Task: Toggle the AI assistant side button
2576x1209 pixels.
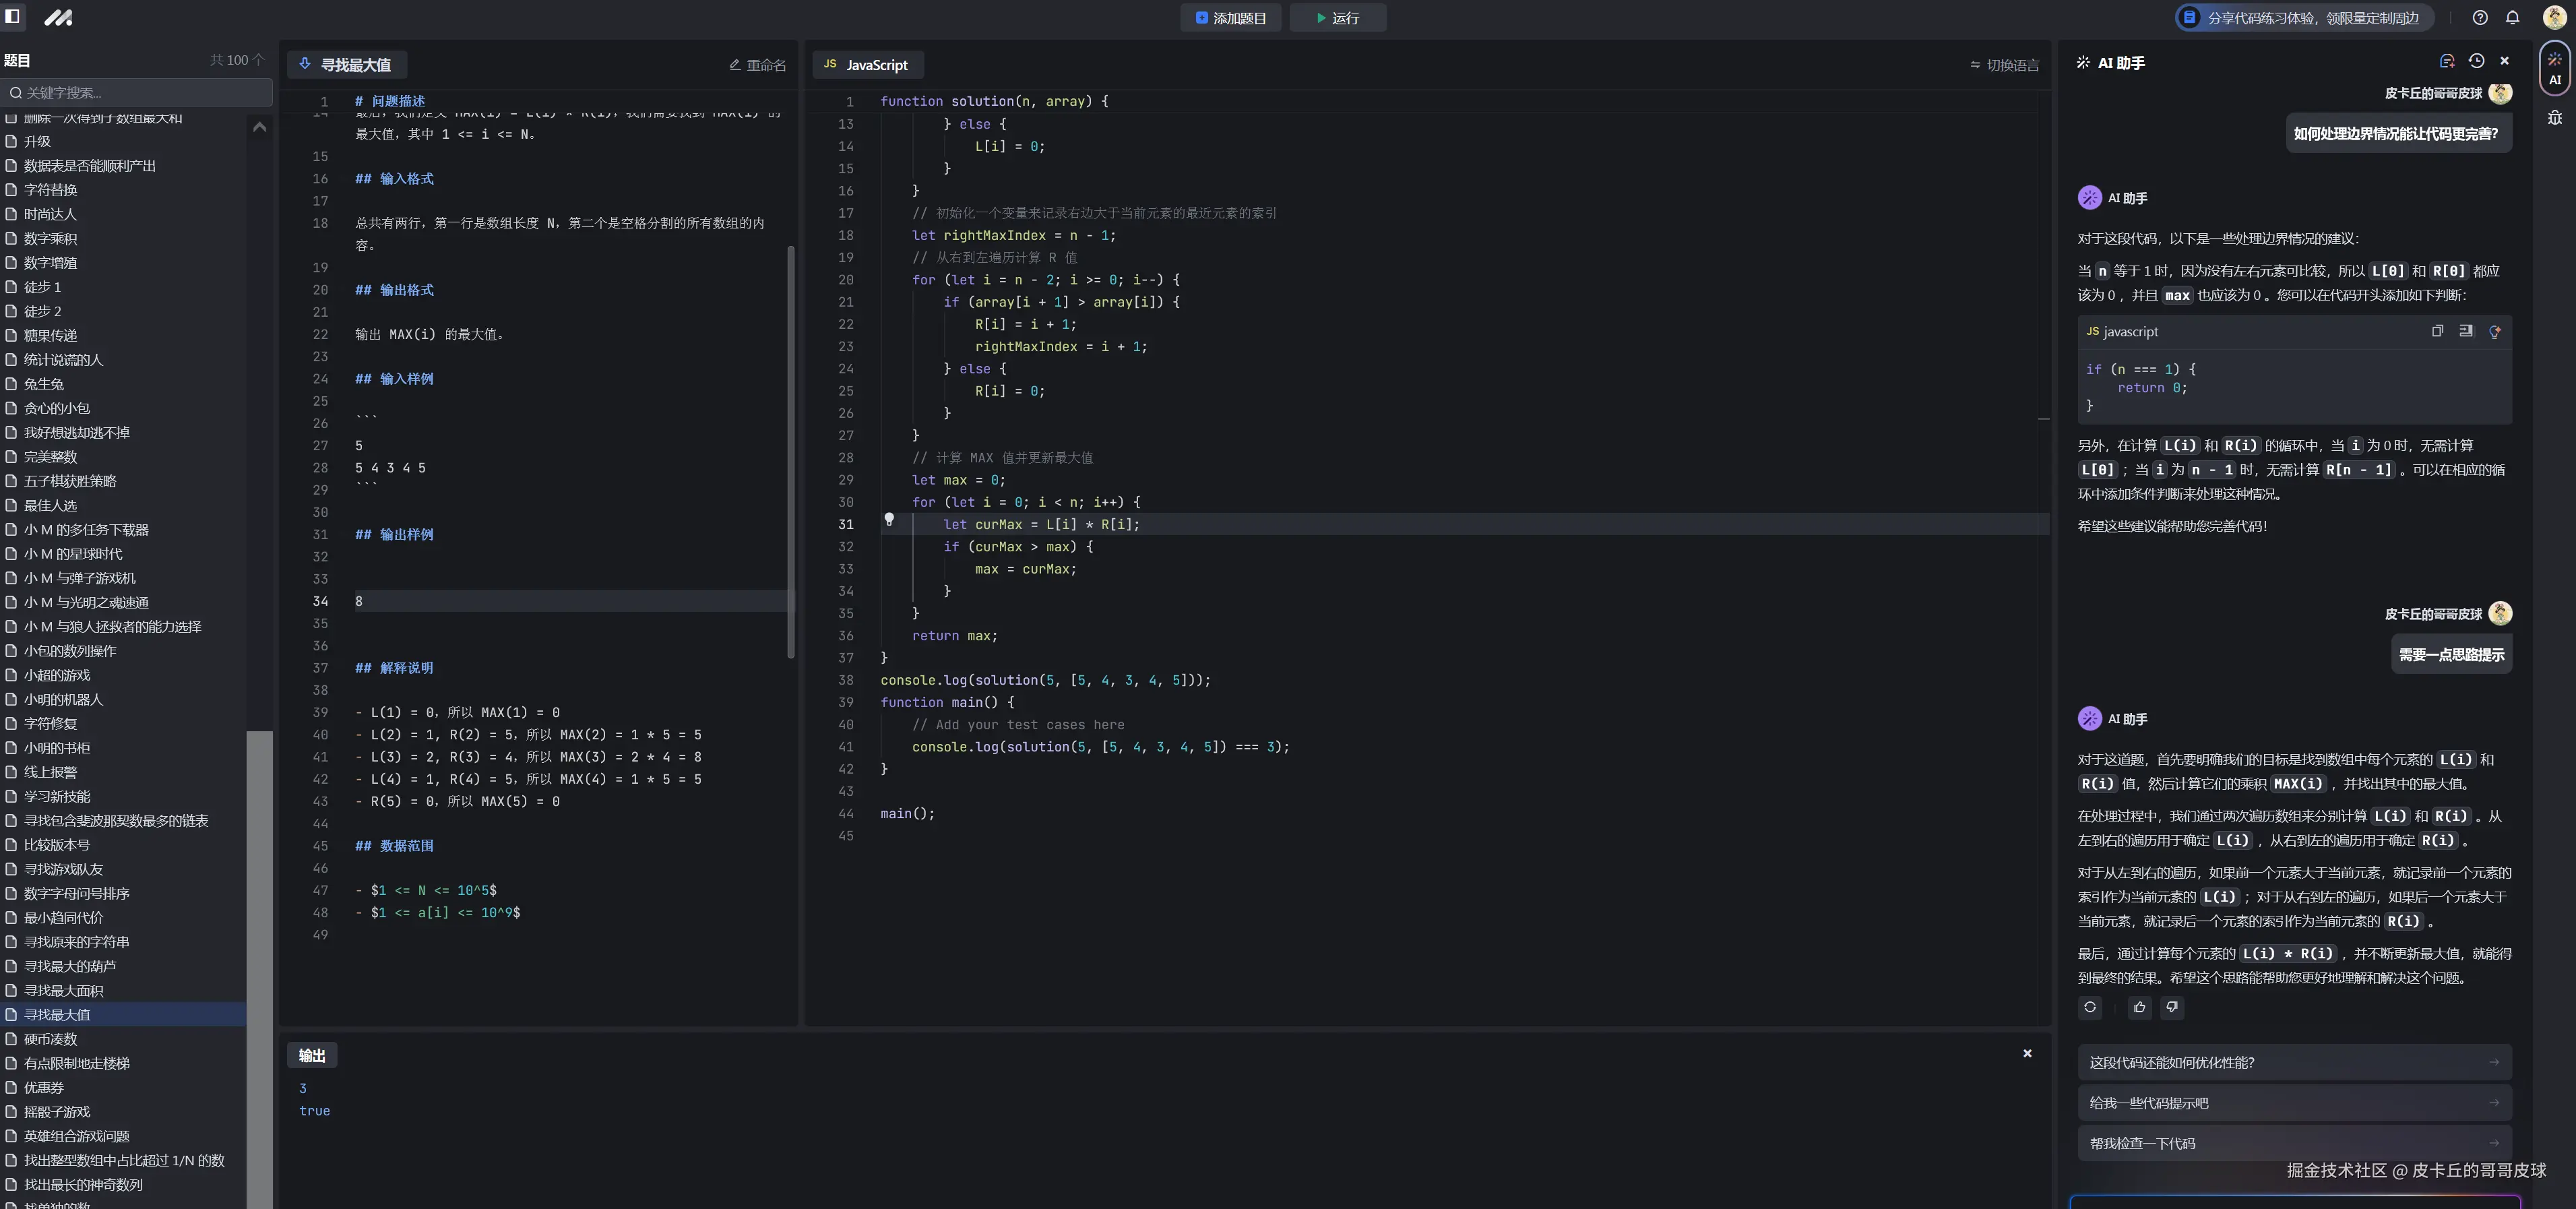Action: coord(2555,69)
